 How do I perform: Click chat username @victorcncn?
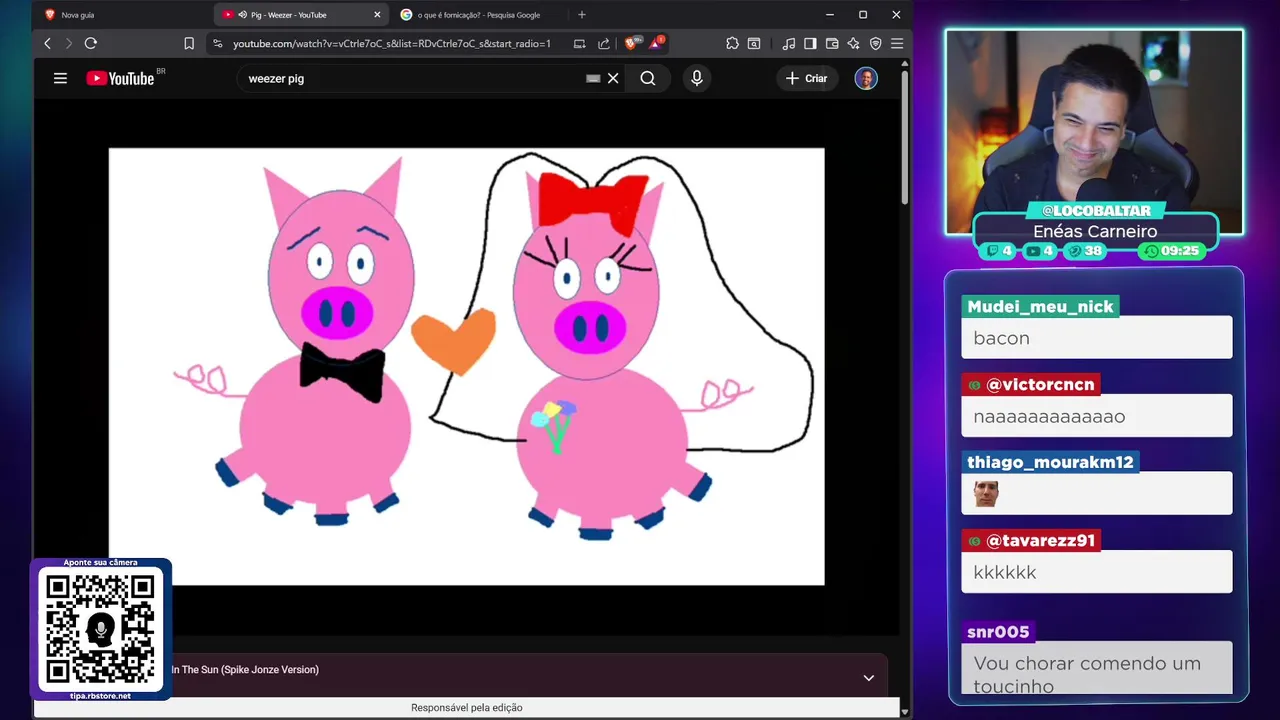coord(1031,385)
